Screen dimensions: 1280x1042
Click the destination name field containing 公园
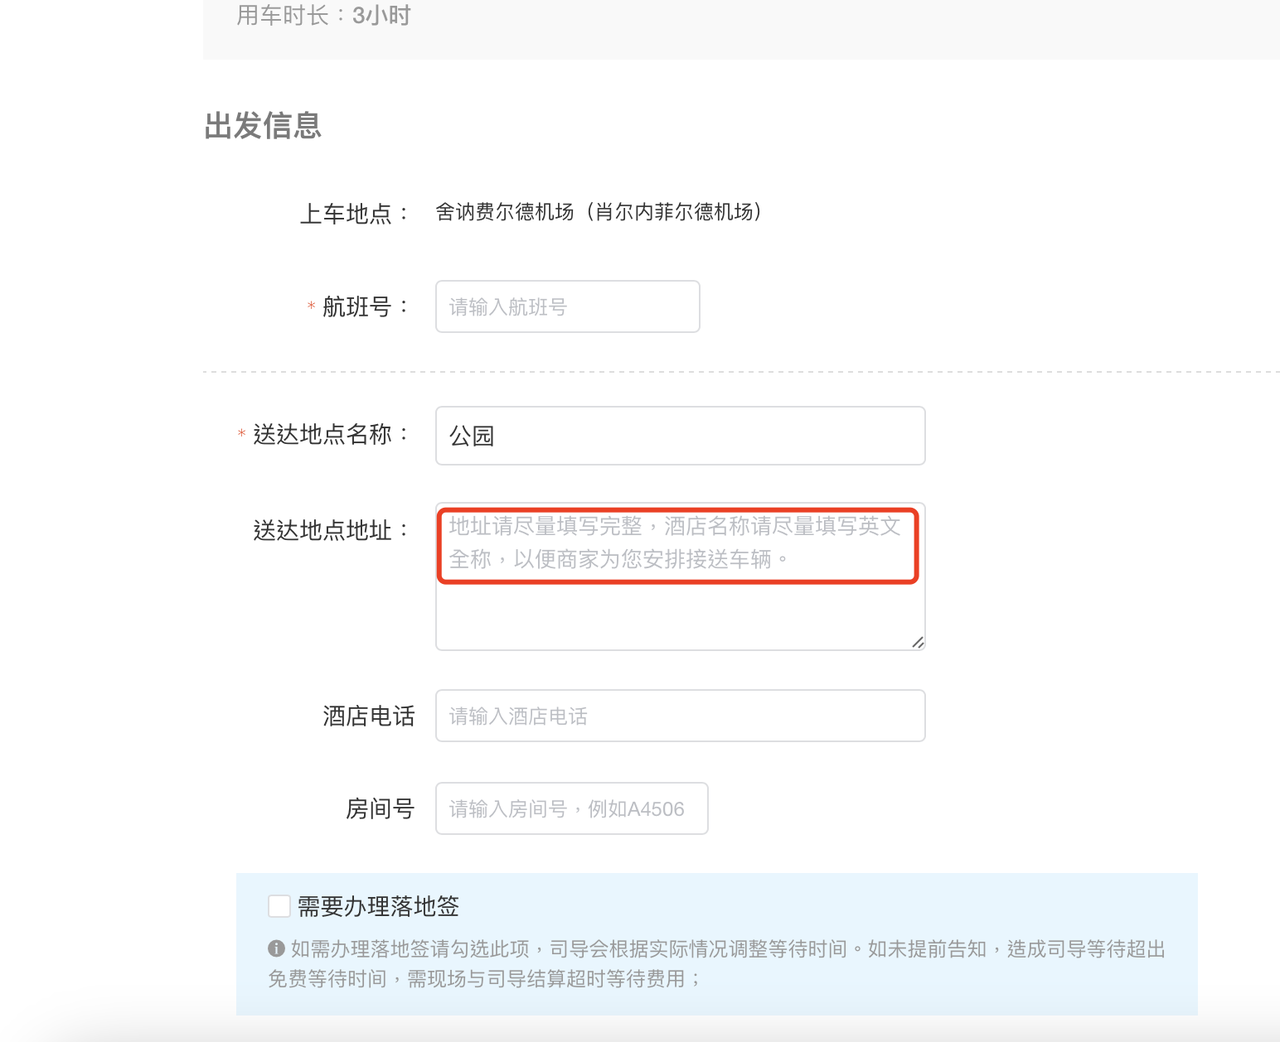(679, 435)
